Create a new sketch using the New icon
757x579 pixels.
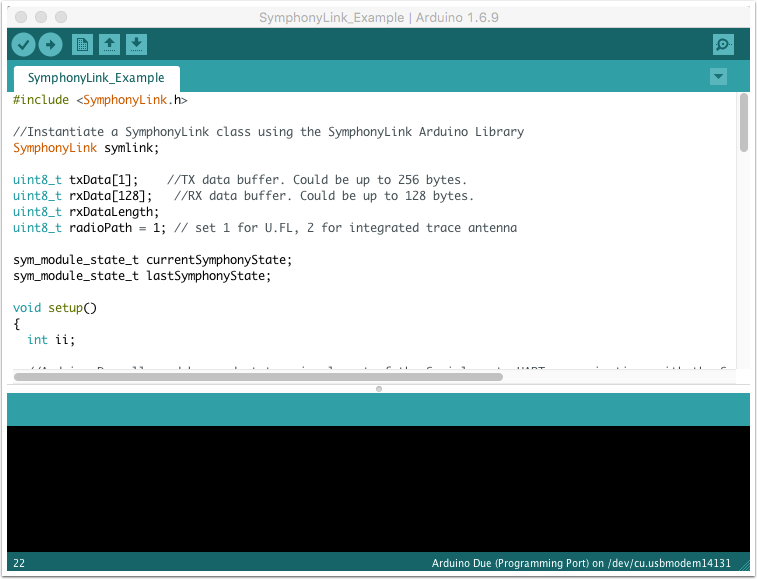pos(82,44)
